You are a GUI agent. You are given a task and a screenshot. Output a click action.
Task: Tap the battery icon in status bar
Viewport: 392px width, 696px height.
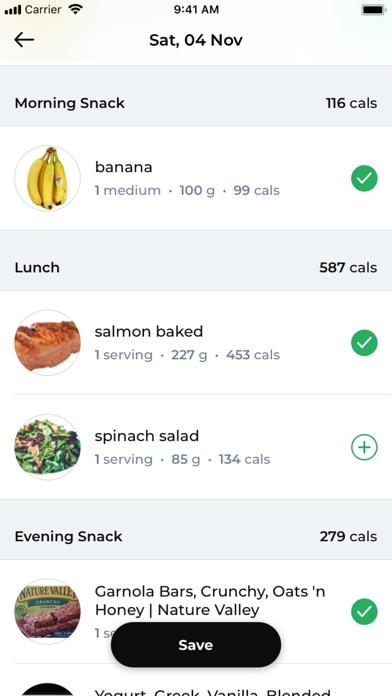pos(373,9)
